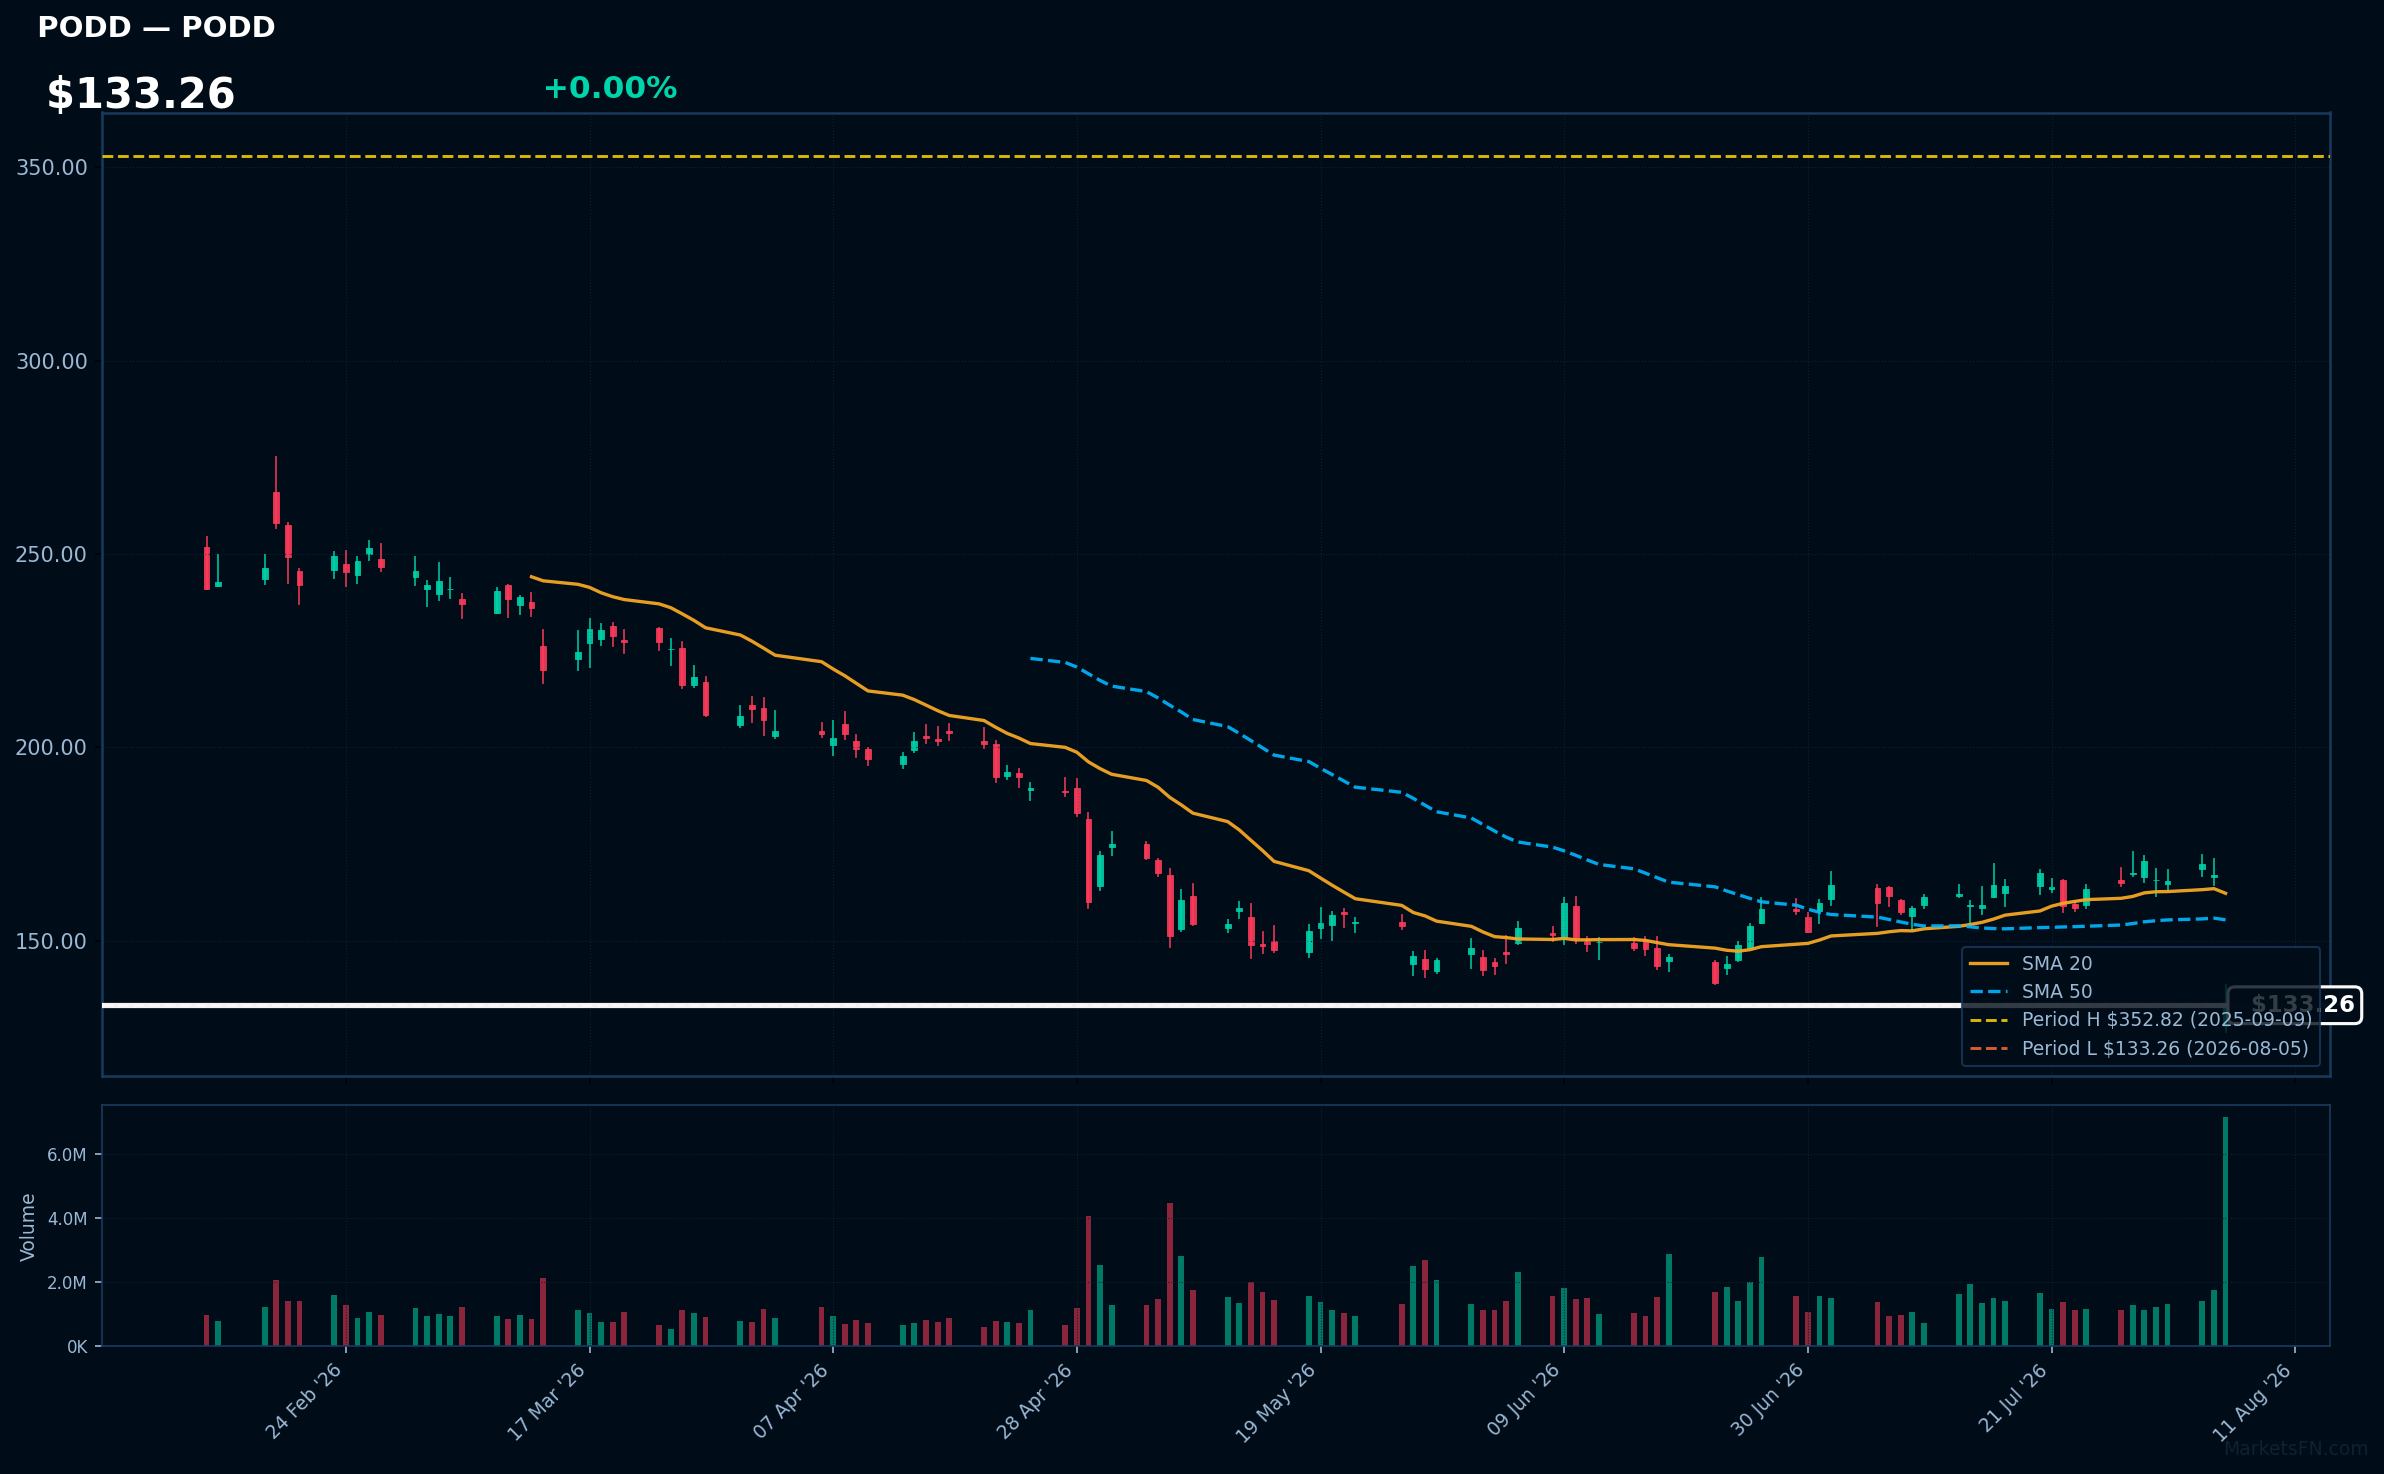Click the +0.00% change indicator
The width and height of the screenshot is (2384, 1474).
click(610, 88)
